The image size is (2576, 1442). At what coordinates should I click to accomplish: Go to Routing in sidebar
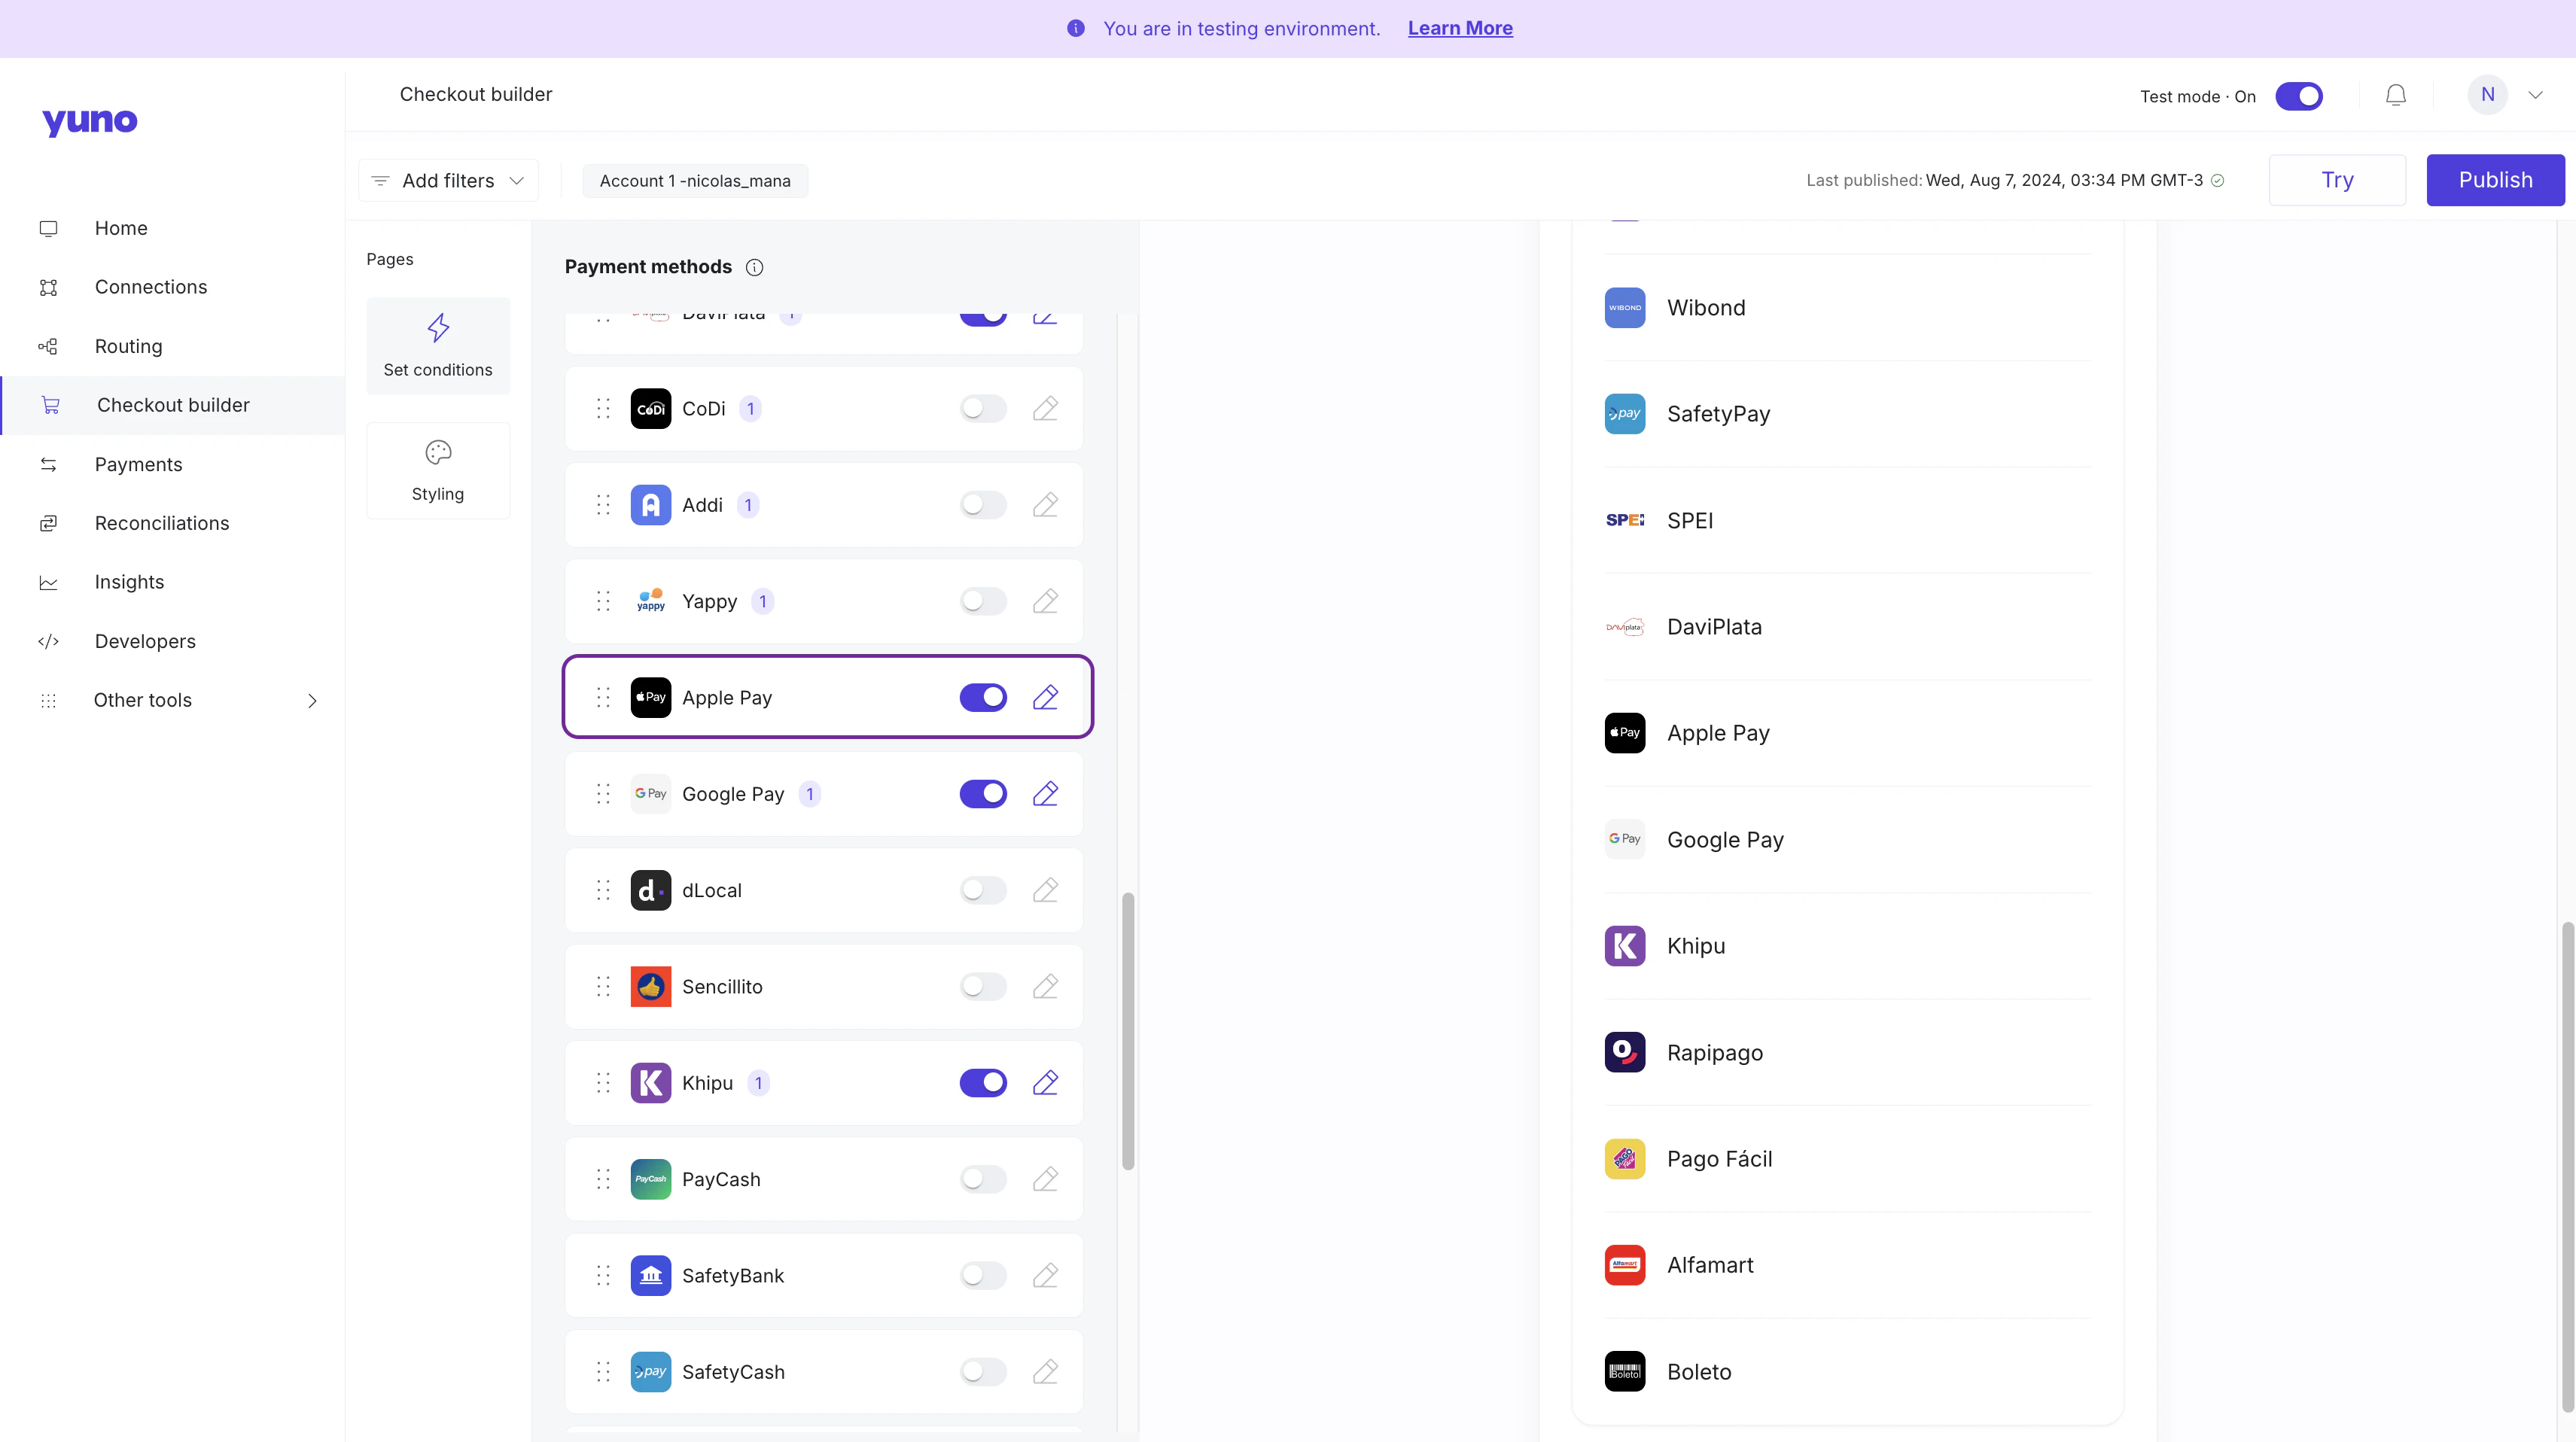pyautogui.click(x=128, y=346)
